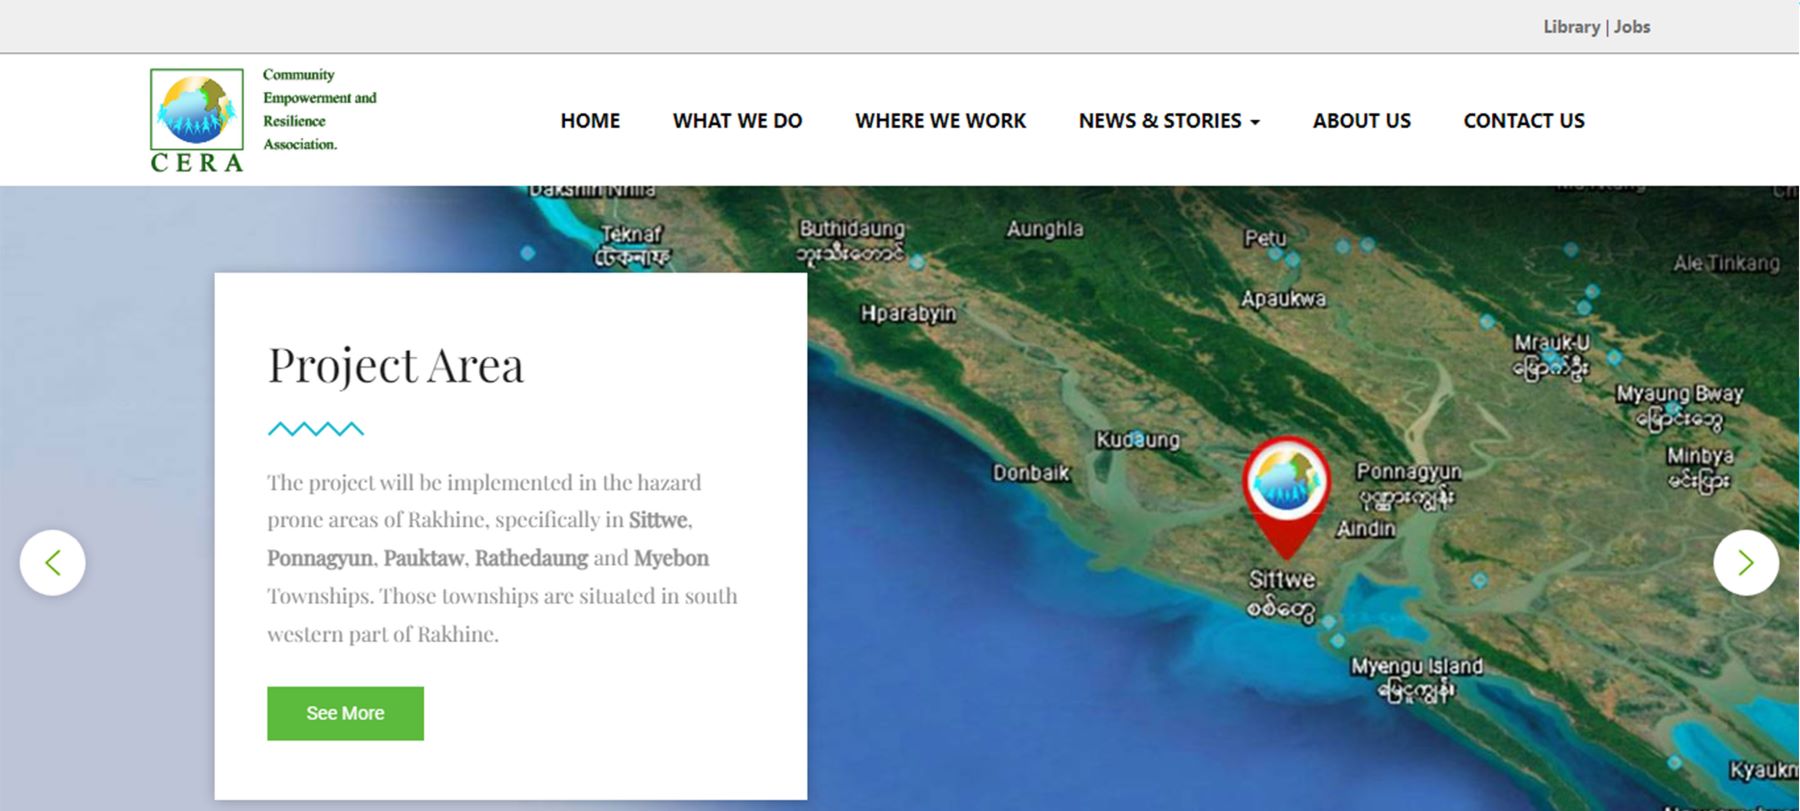
Task: Select WHAT WE DO in navigation
Action: coord(737,121)
